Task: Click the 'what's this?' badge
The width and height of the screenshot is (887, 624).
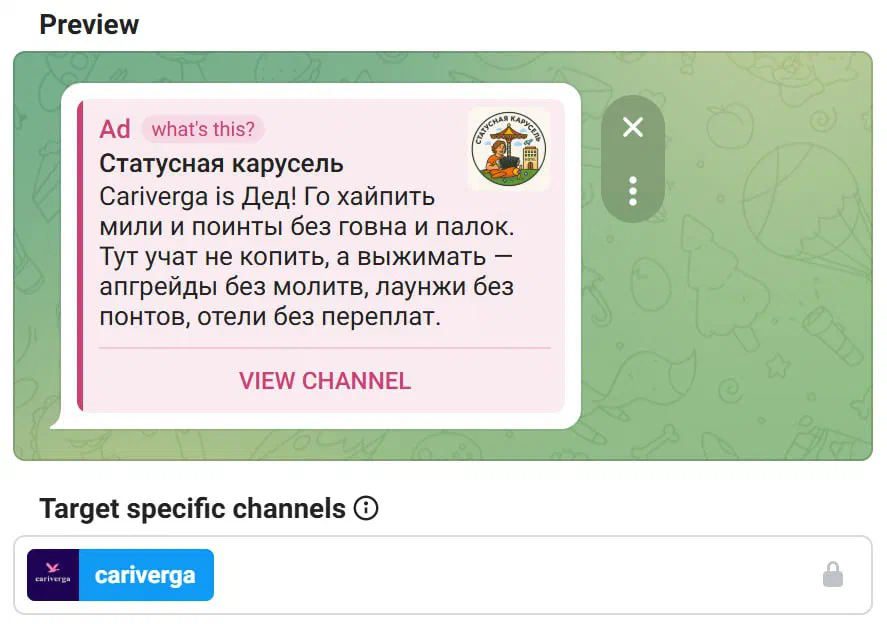Action: 203,129
